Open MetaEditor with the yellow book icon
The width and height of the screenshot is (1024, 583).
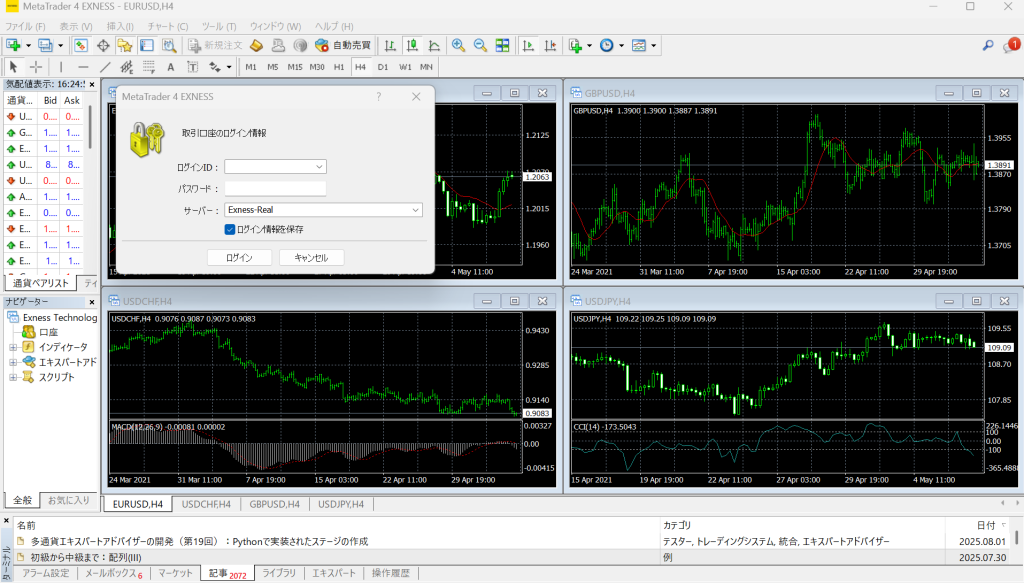coord(256,45)
